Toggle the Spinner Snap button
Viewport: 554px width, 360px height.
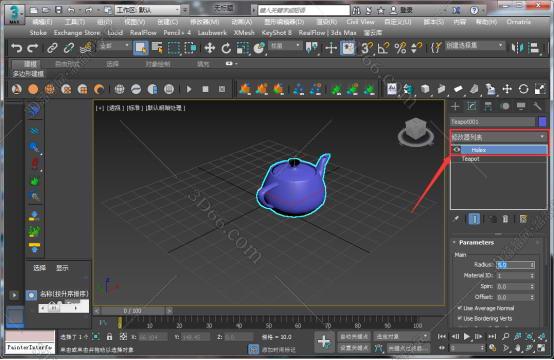pyautogui.click(x=417, y=48)
